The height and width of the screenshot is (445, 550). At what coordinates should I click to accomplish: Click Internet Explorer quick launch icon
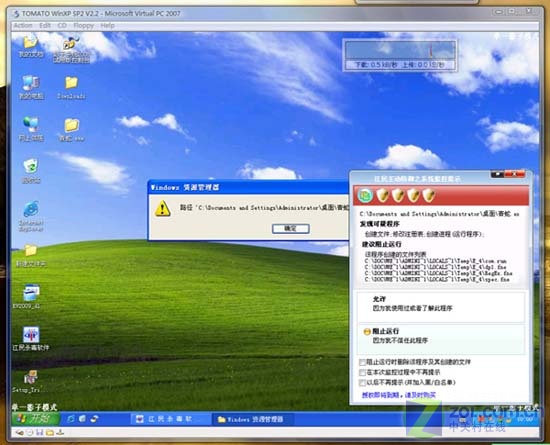[71, 419]
